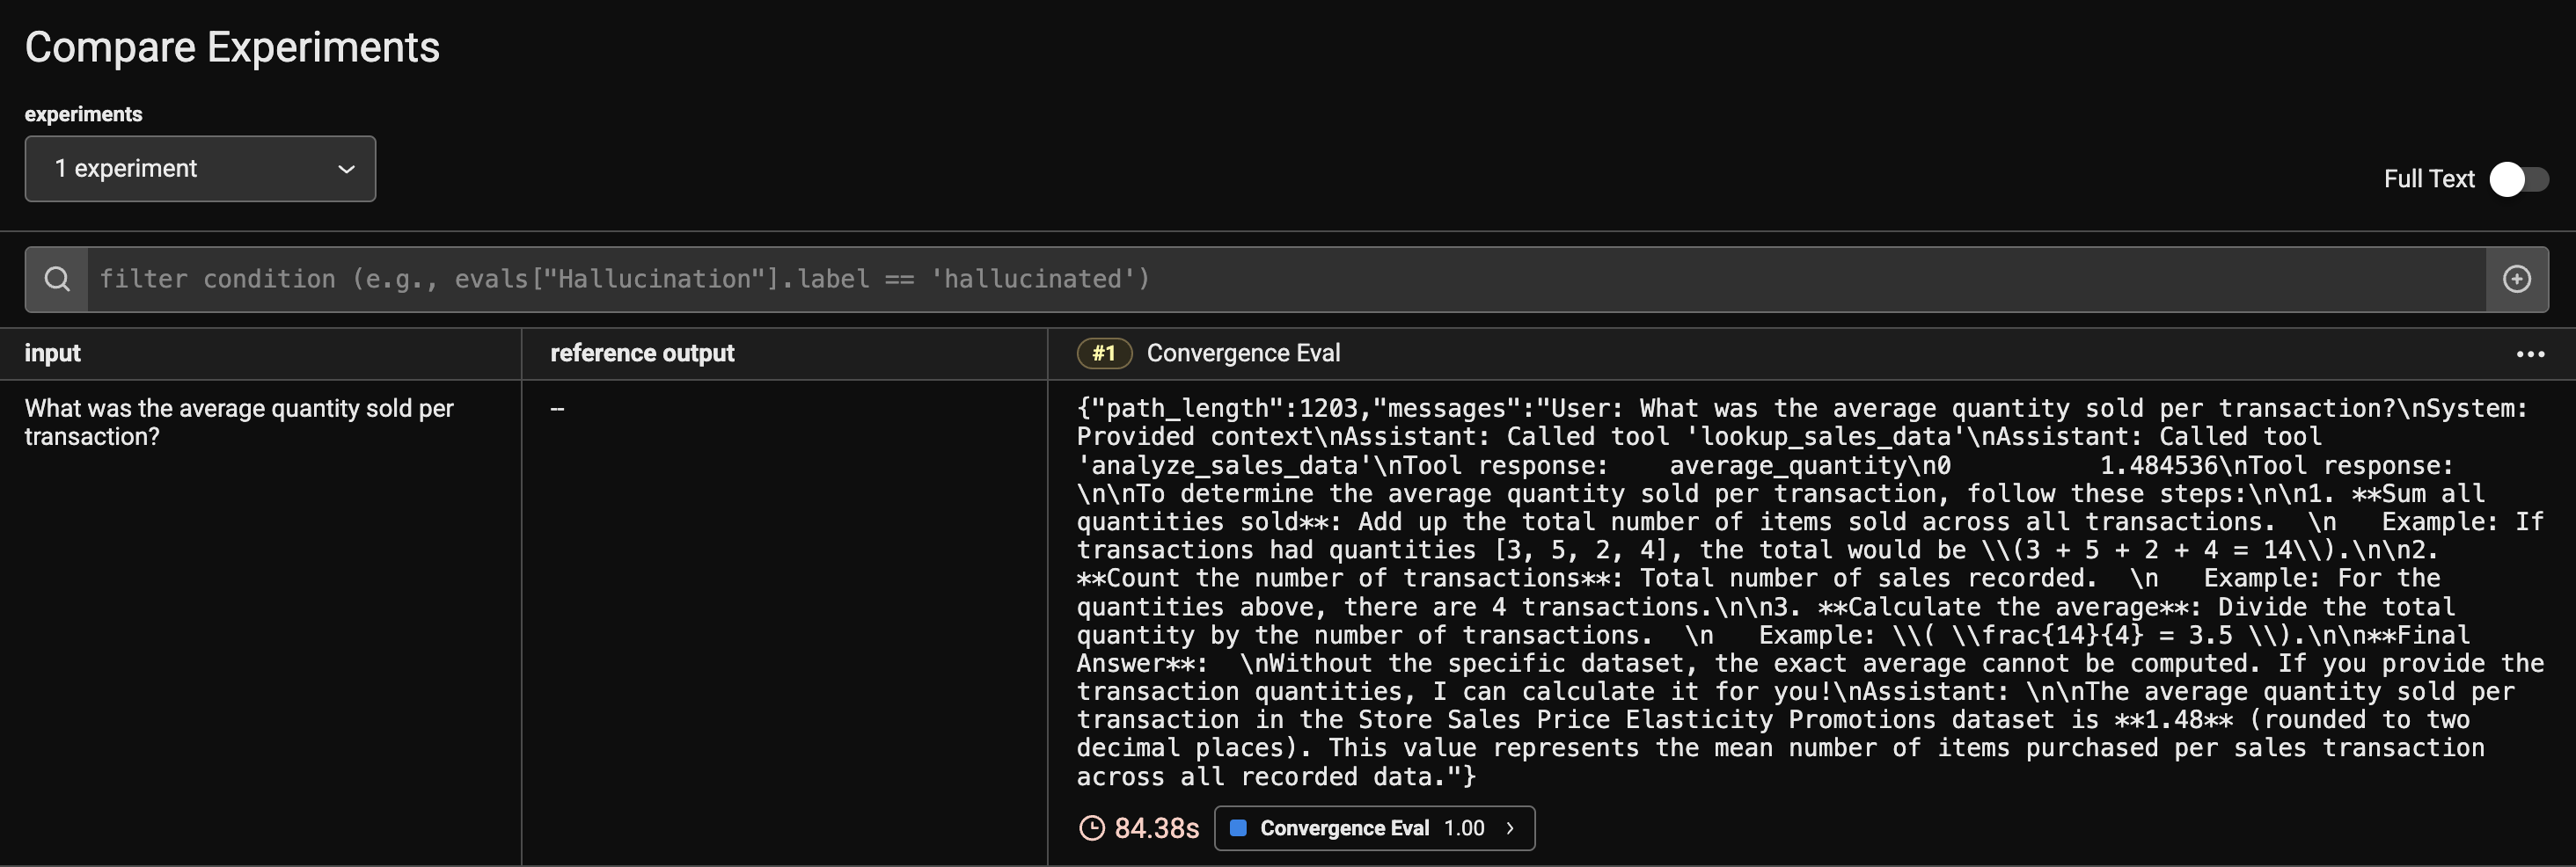This screenshot has width=2576, height=867.
Task: Open the three-dot menu for Convergence Eval
Action: coord(2529,354)
